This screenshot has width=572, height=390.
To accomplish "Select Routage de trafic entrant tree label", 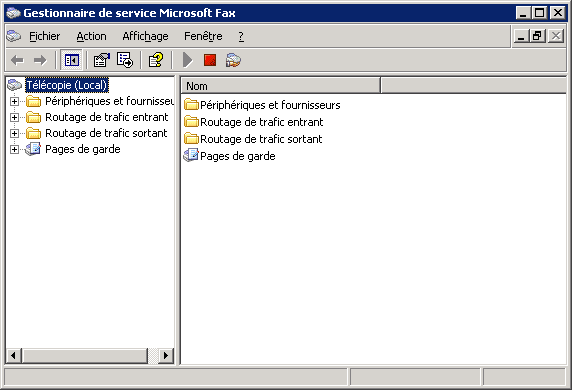I will (x=107, y=117).
